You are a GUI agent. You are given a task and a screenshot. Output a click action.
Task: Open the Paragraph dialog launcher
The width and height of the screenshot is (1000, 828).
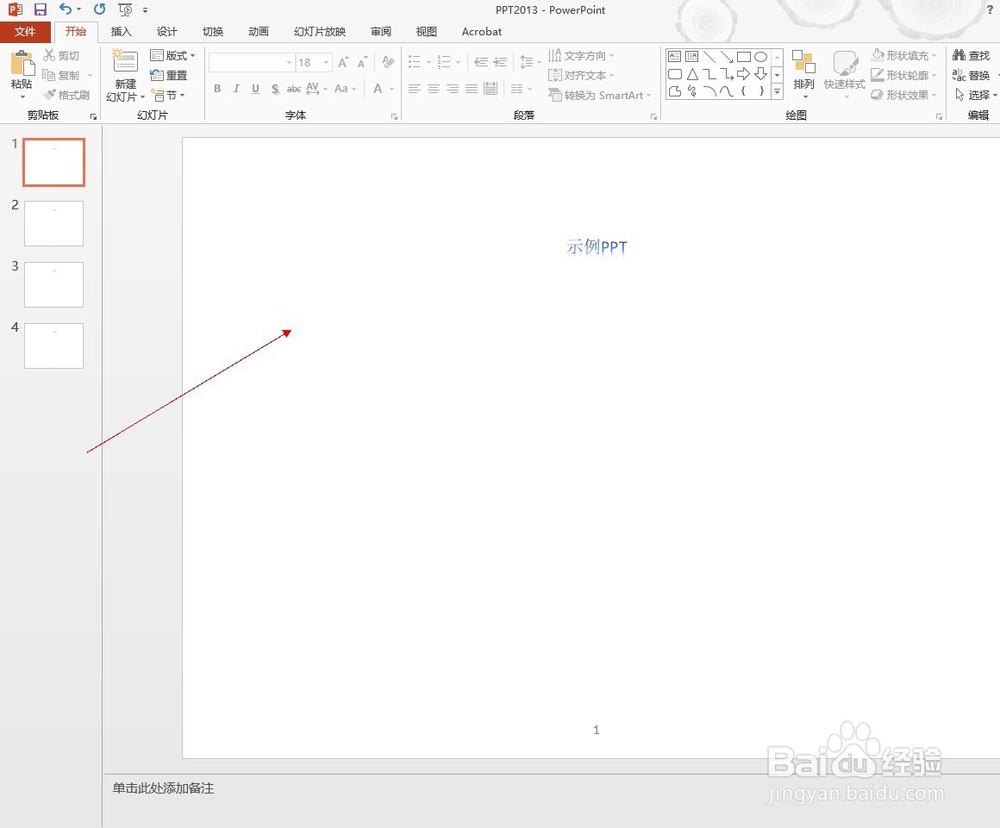pos(654,117)
